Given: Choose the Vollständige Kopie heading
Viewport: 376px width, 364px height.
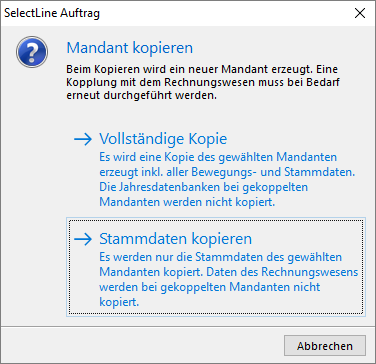Looking at the screenshot, I should coord(163,139).
